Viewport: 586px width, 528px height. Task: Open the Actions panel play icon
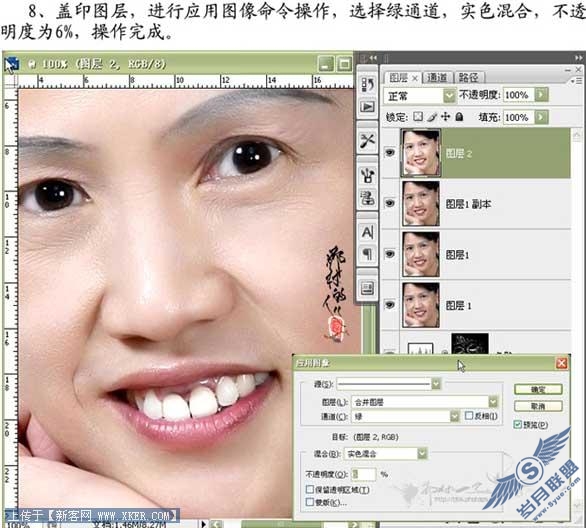click(x=367, y=107)
